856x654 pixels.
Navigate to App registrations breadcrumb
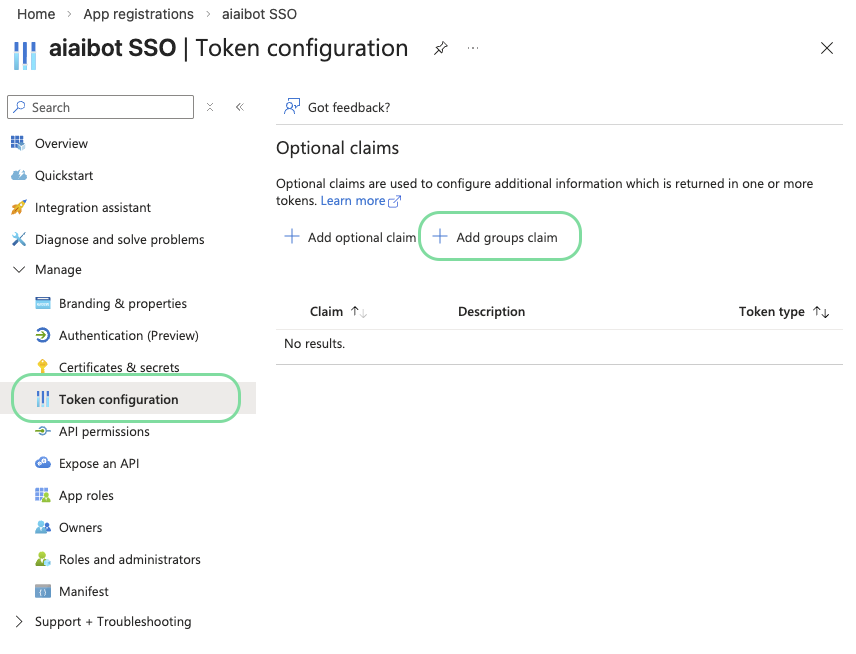(x=138, y=14)
